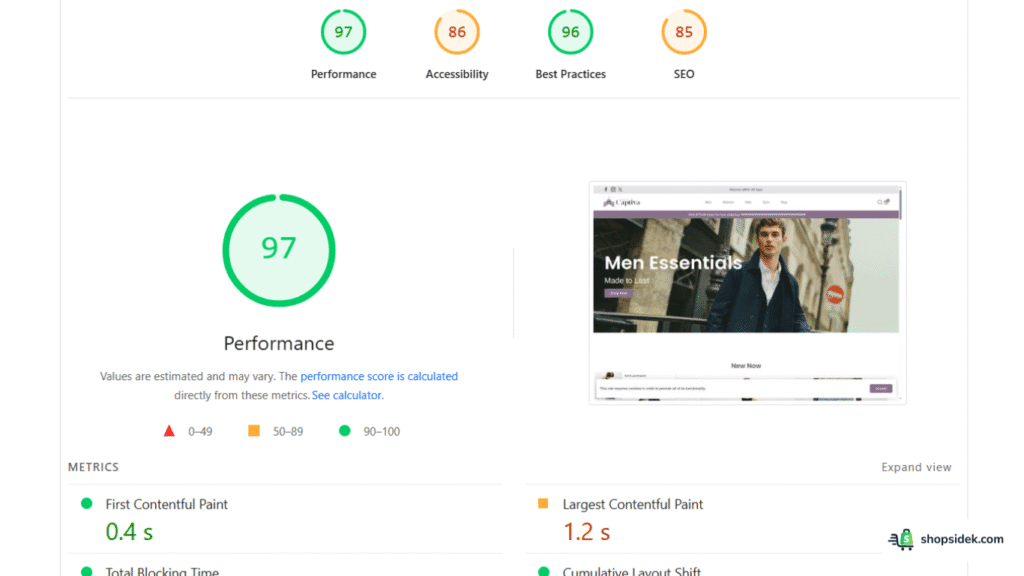Open the performance score is calculated link
Screen dimensions: 1024x576
379,376
